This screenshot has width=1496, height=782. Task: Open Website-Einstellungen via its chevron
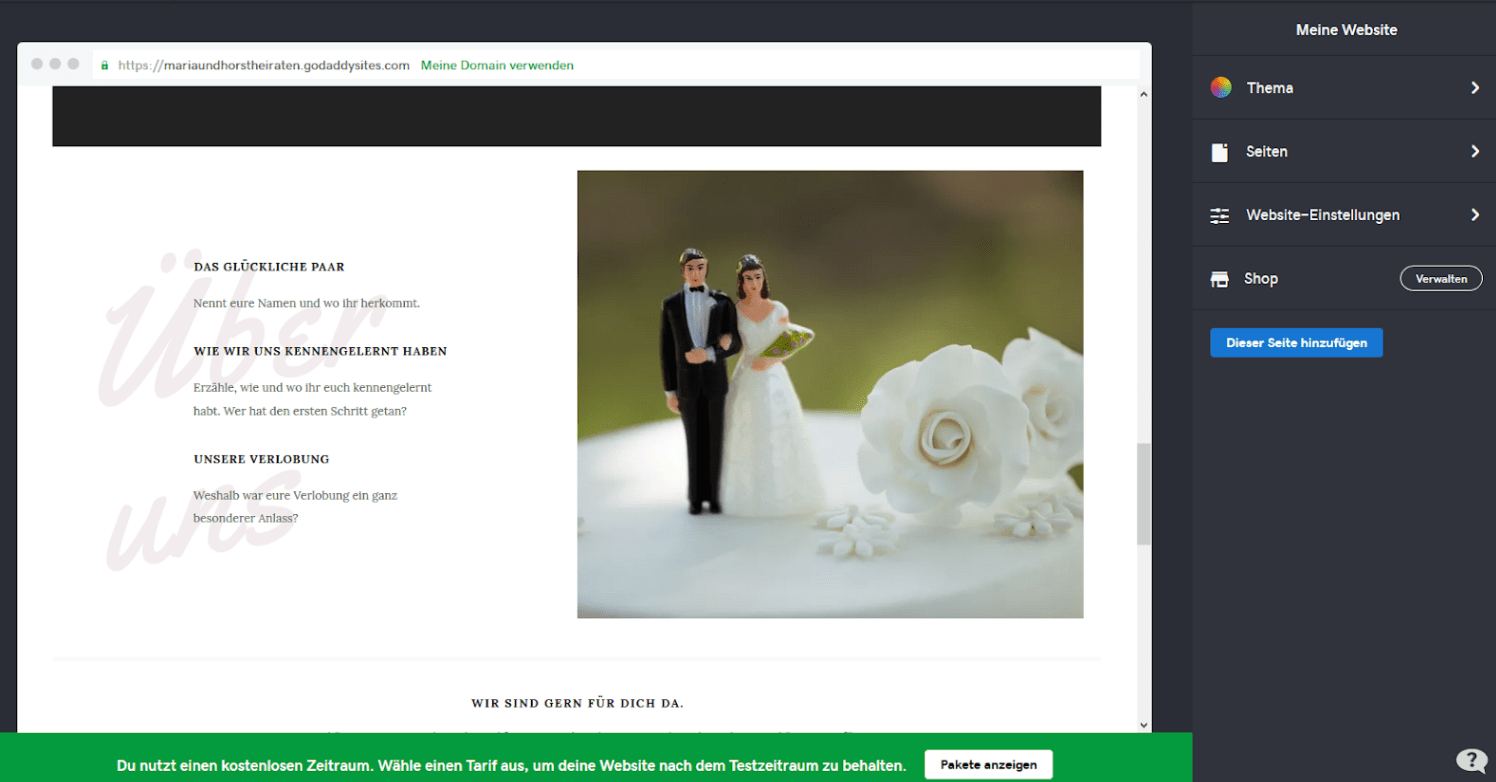[1474, 215]
